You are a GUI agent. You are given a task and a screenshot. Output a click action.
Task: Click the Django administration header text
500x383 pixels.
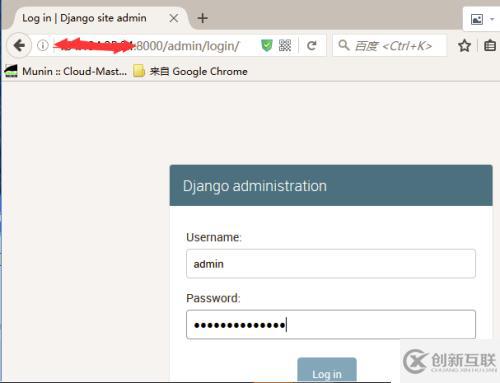pos(255,186)
